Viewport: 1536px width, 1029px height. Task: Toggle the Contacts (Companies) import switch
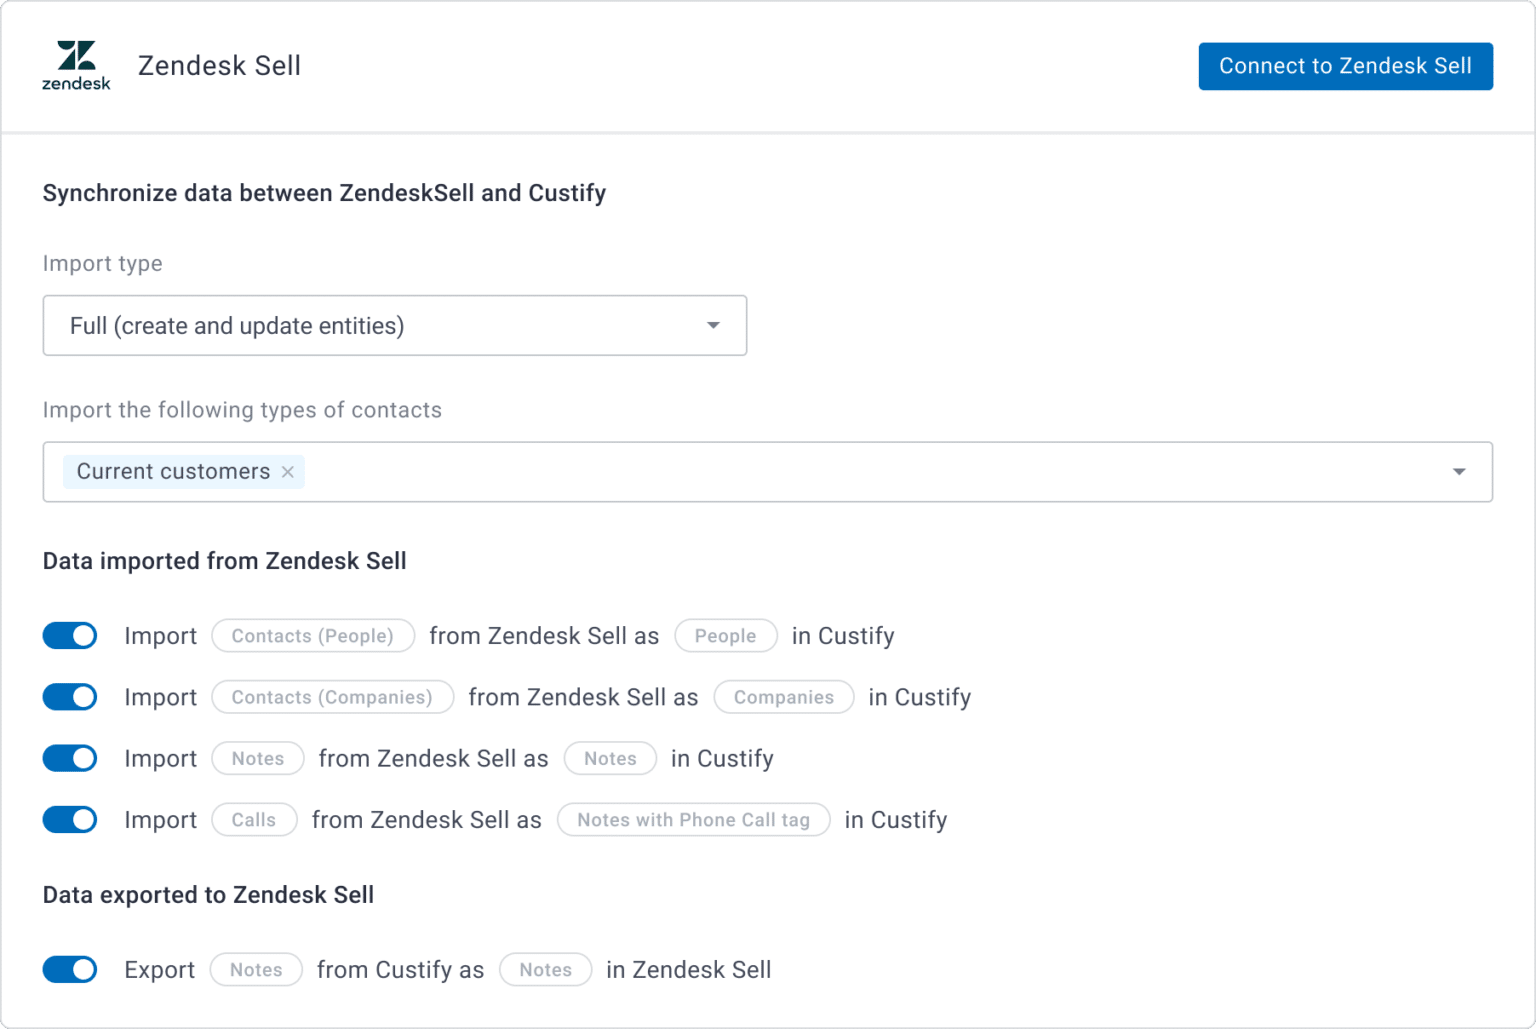tap(69, 697)
